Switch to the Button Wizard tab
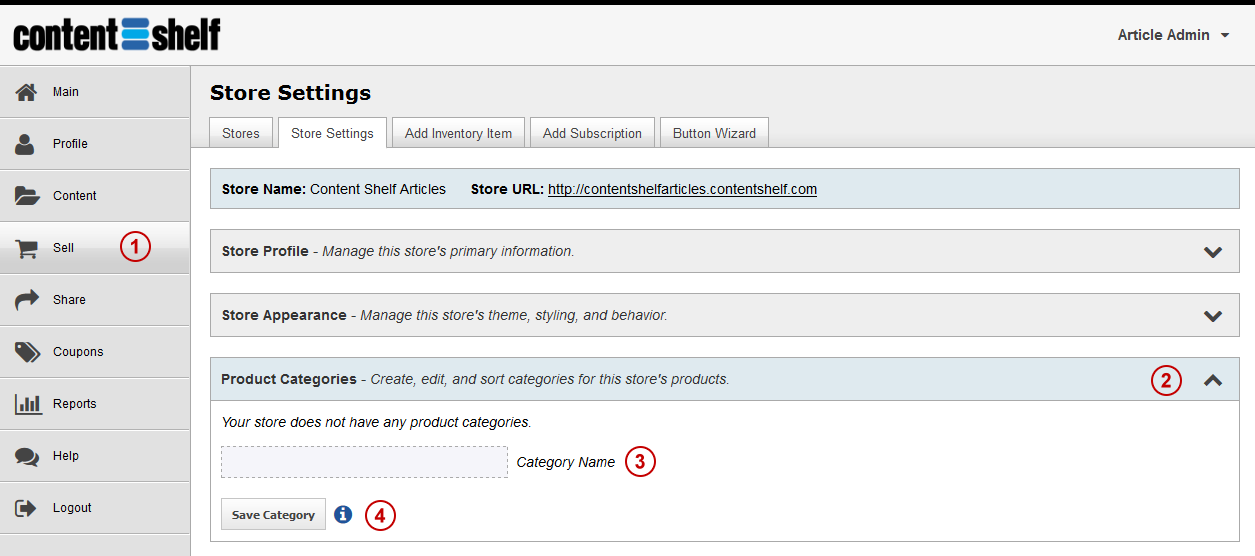The height and width of the screenshot is (556, 1255). point(714,133)
